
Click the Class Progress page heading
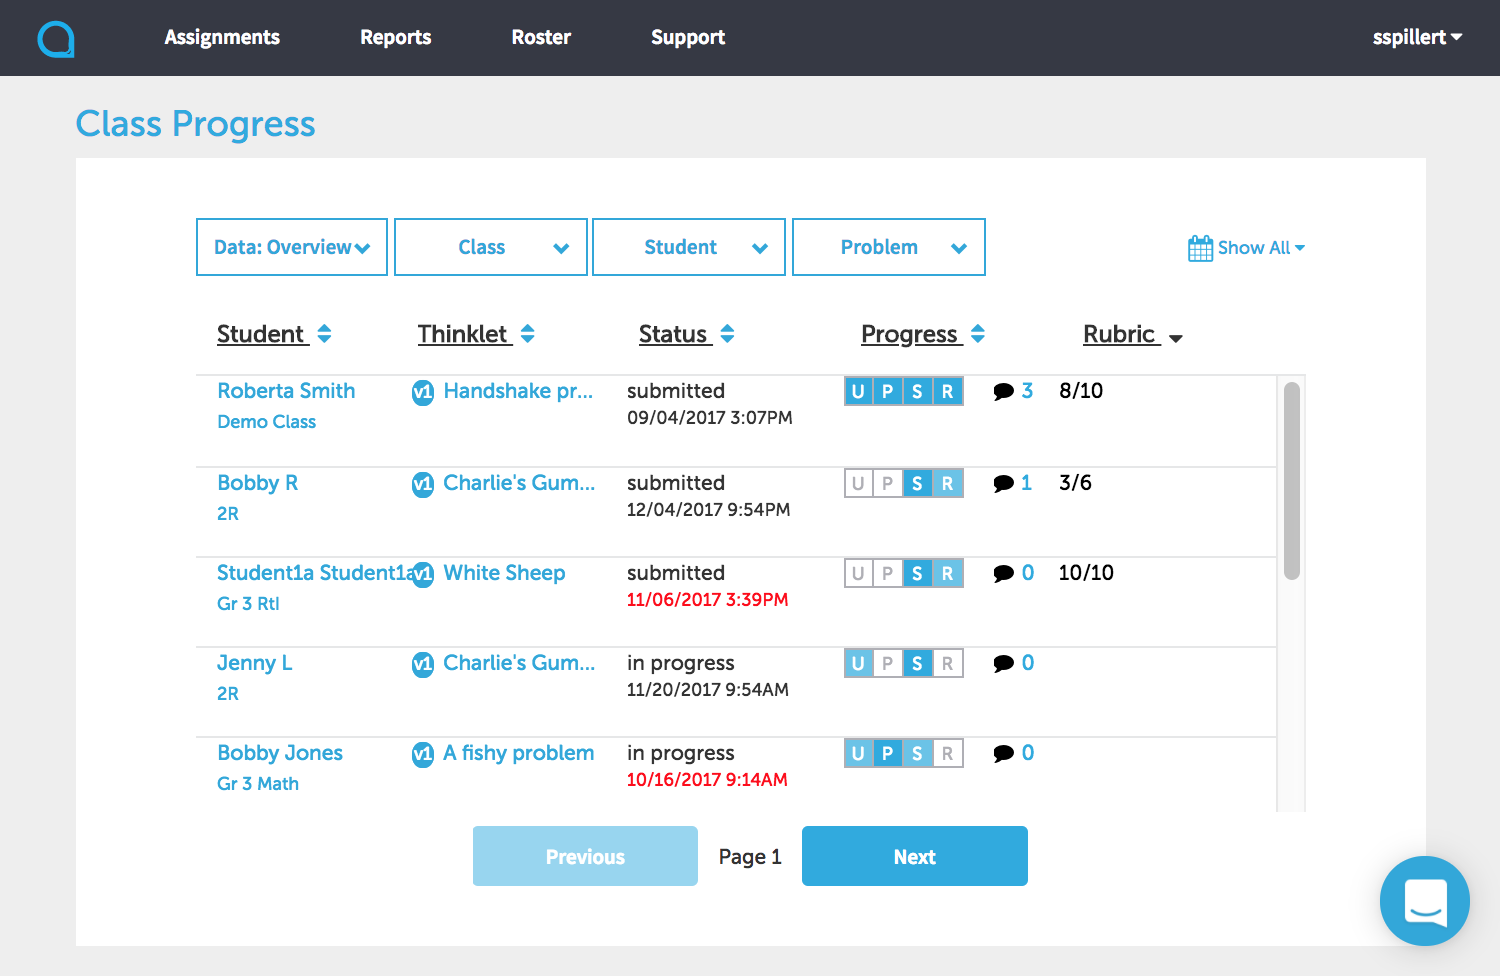click(x=196, y=124)
